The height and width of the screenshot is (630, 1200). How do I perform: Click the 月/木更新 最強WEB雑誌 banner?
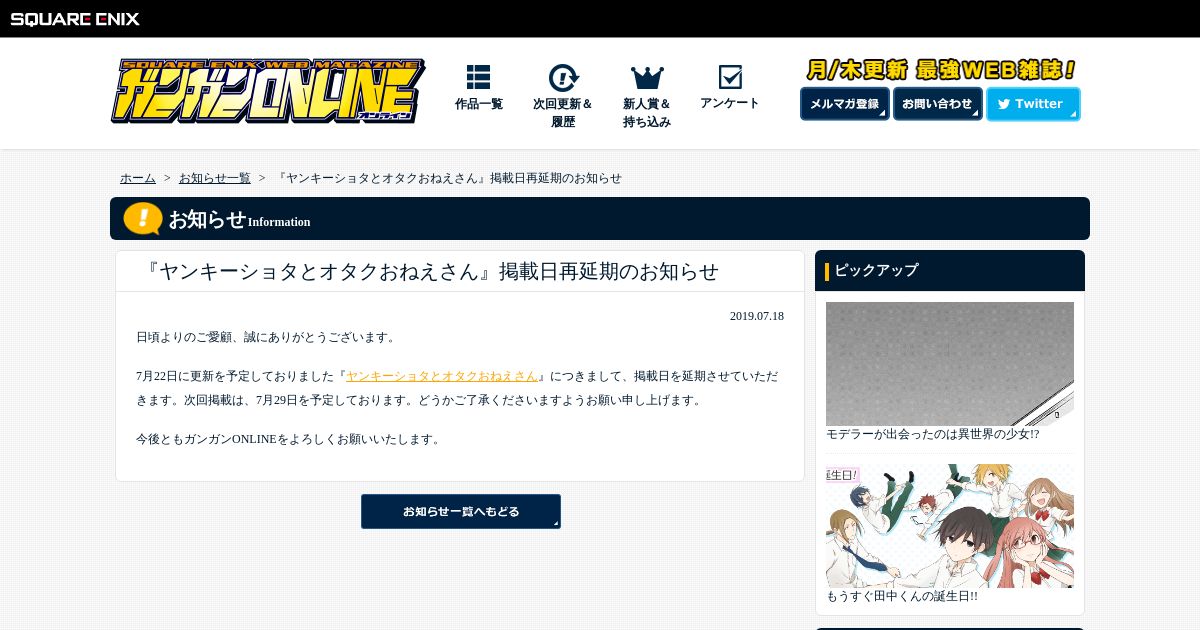[x=941, y=70]
